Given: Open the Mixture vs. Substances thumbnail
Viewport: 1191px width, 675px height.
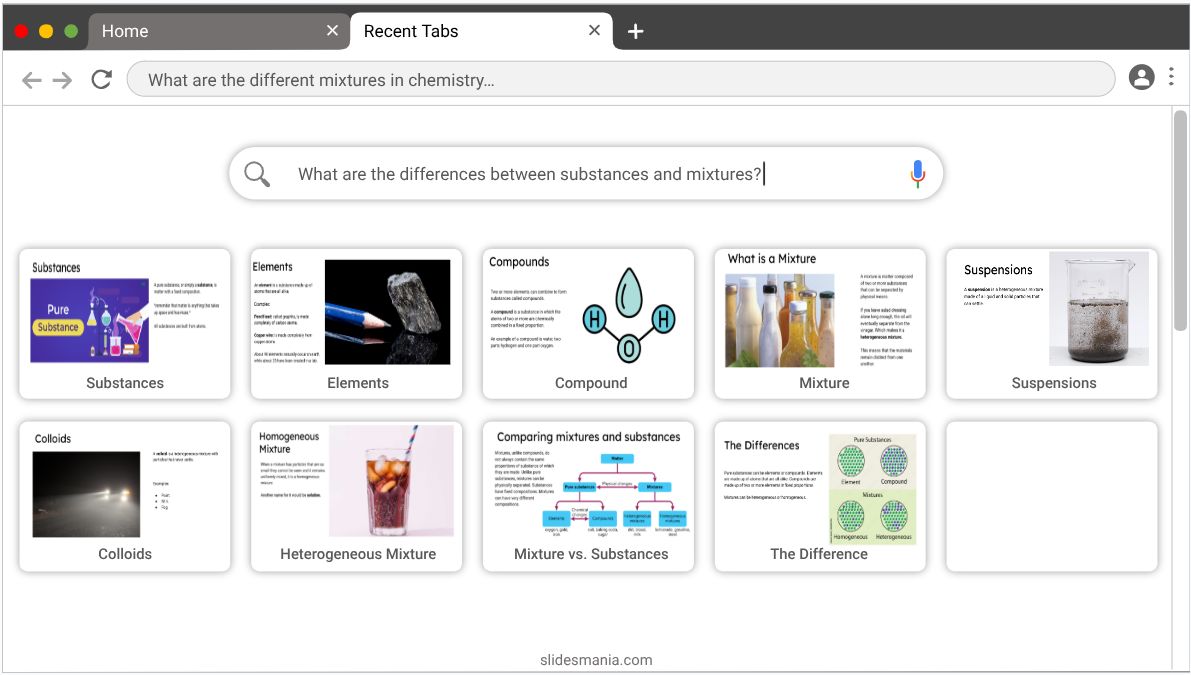Looking at the screenshot, I should point(588,497).
